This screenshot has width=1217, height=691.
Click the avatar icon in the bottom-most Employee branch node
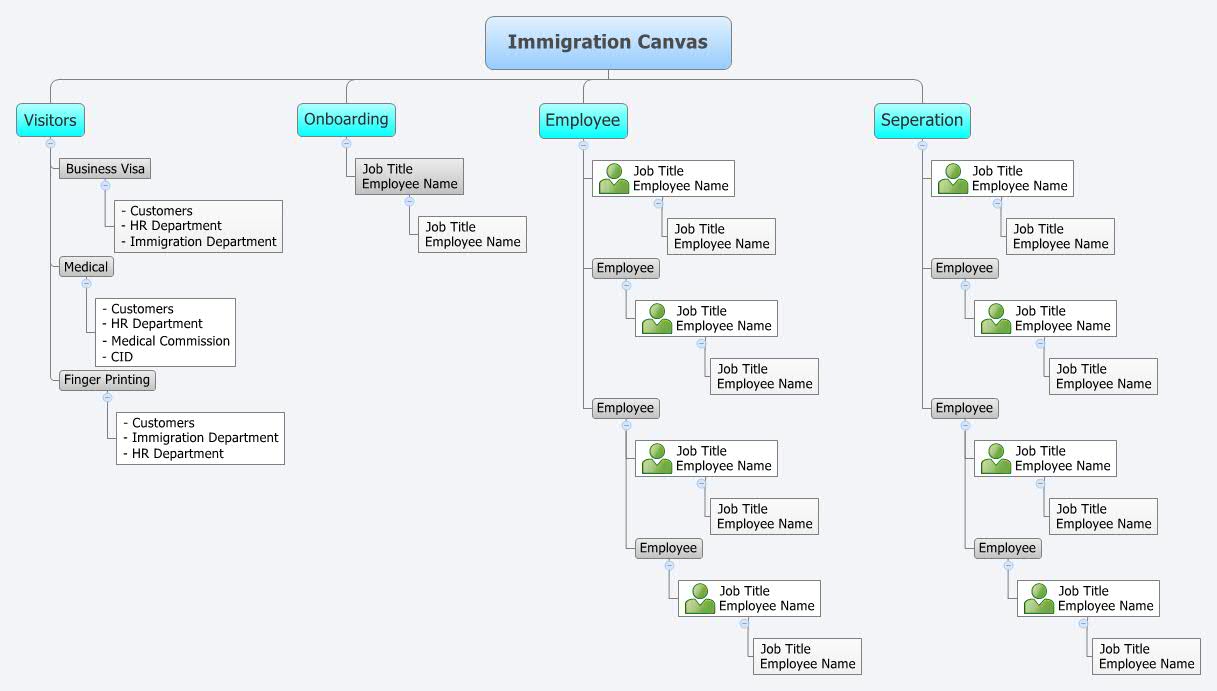point(698,597)
